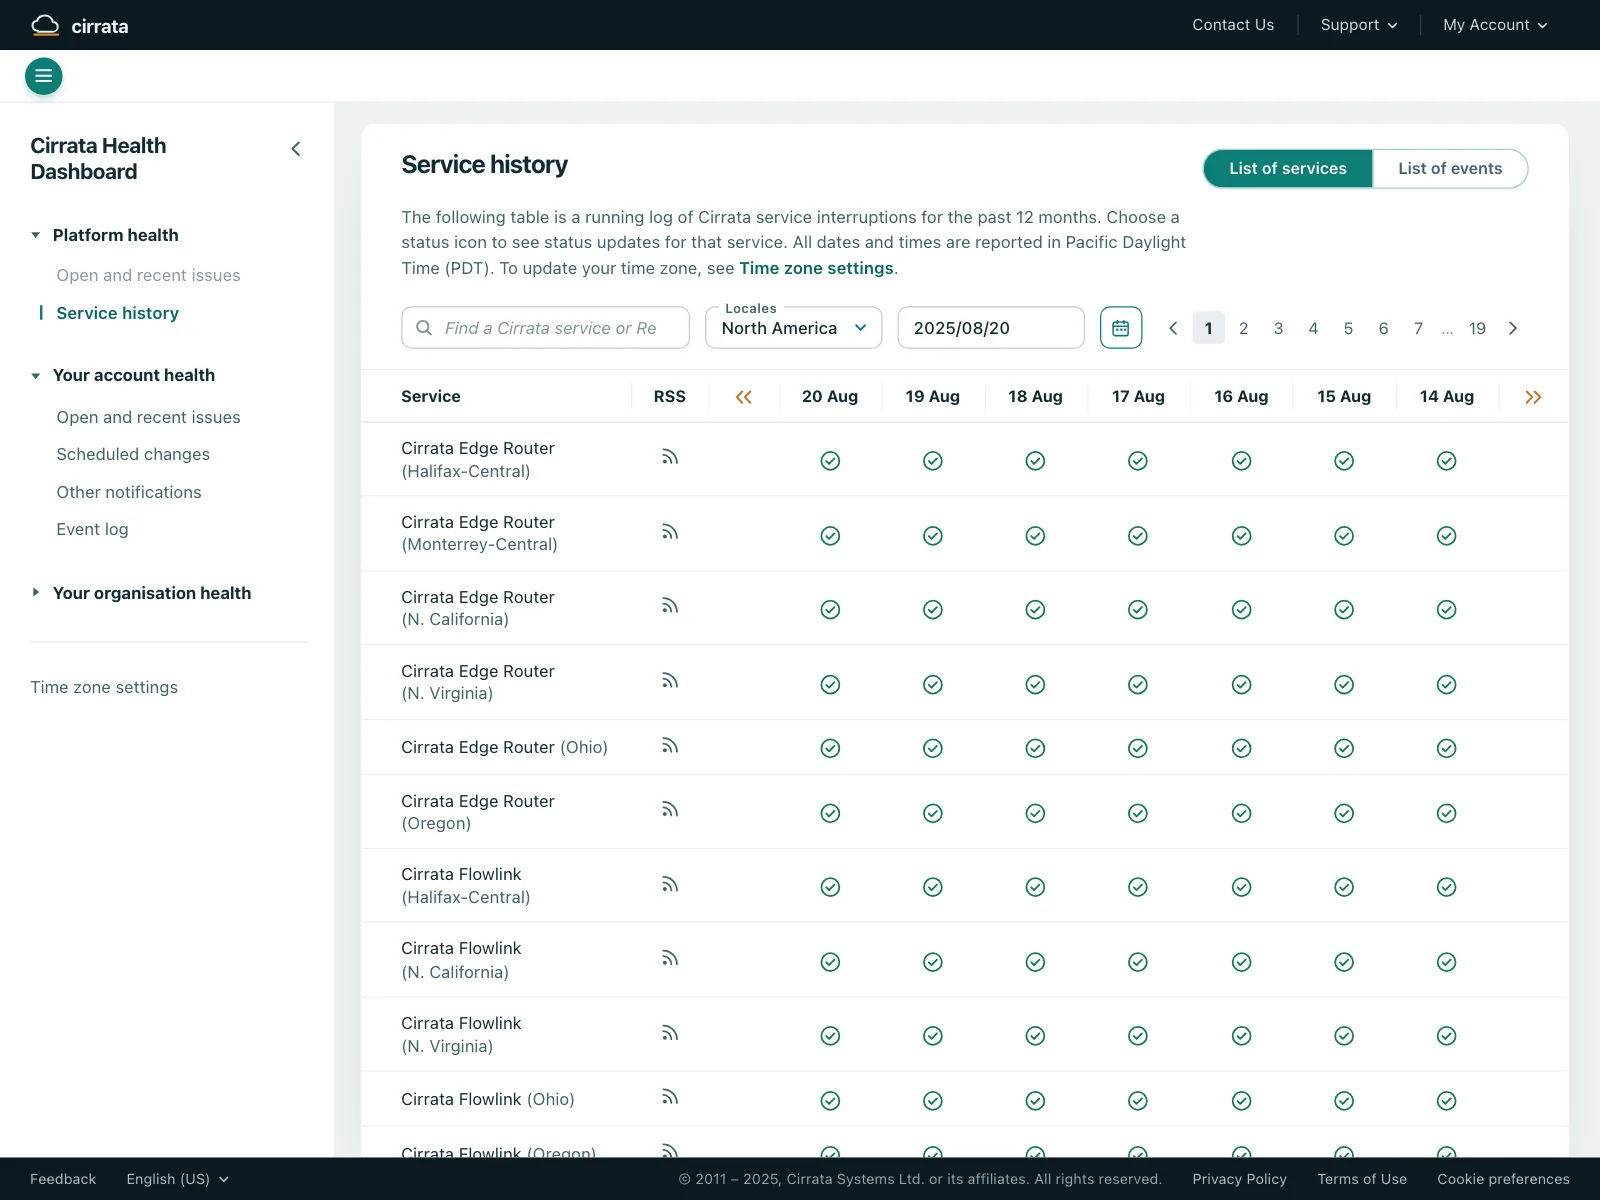Open RSS feed for Flowlink (Ohio)
Screen dimensions: 1600x1200
click(670, 1097)
